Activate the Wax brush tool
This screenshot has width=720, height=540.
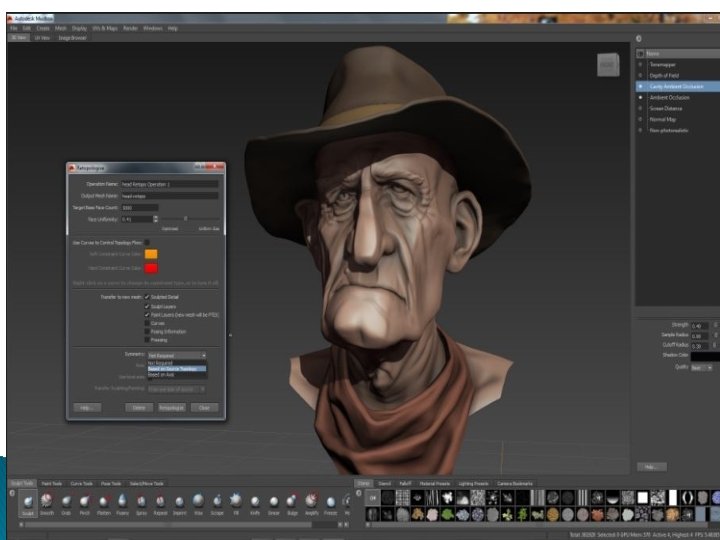click(196, 500)
